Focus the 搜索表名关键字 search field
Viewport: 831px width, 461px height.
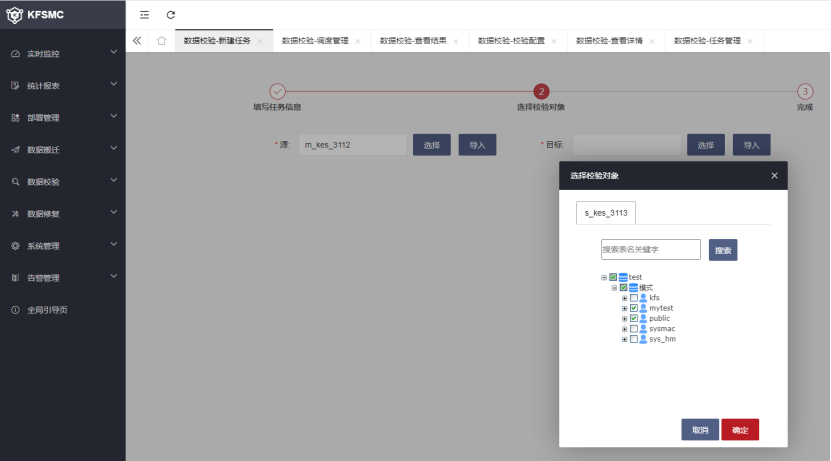[651, 250]
